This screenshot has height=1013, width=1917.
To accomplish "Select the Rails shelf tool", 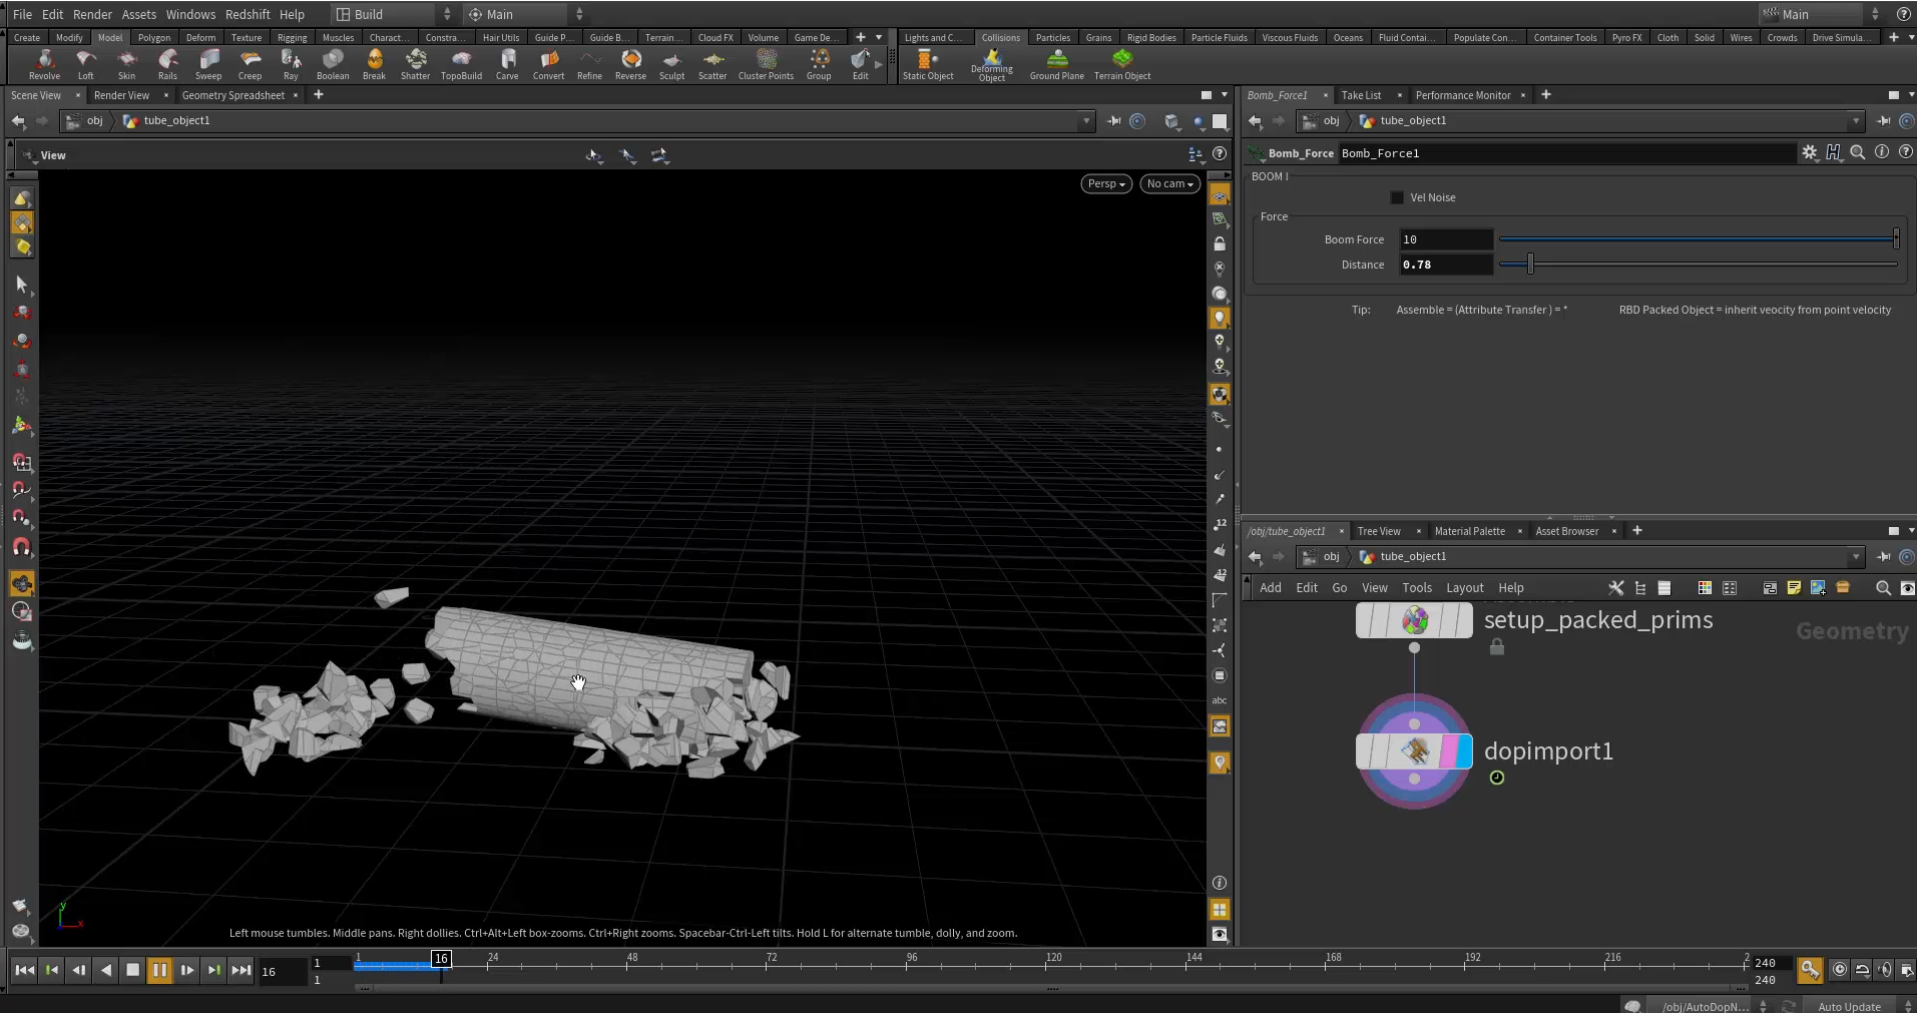I will [167, 65].
